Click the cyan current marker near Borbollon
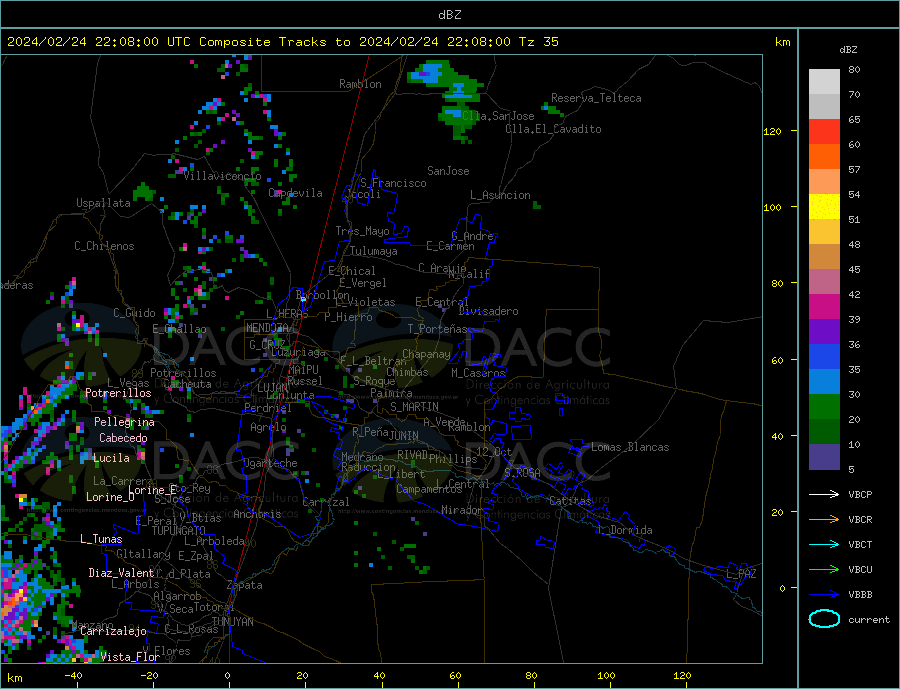The width and height of the screenshot is (900, 689). click(303, 299)
